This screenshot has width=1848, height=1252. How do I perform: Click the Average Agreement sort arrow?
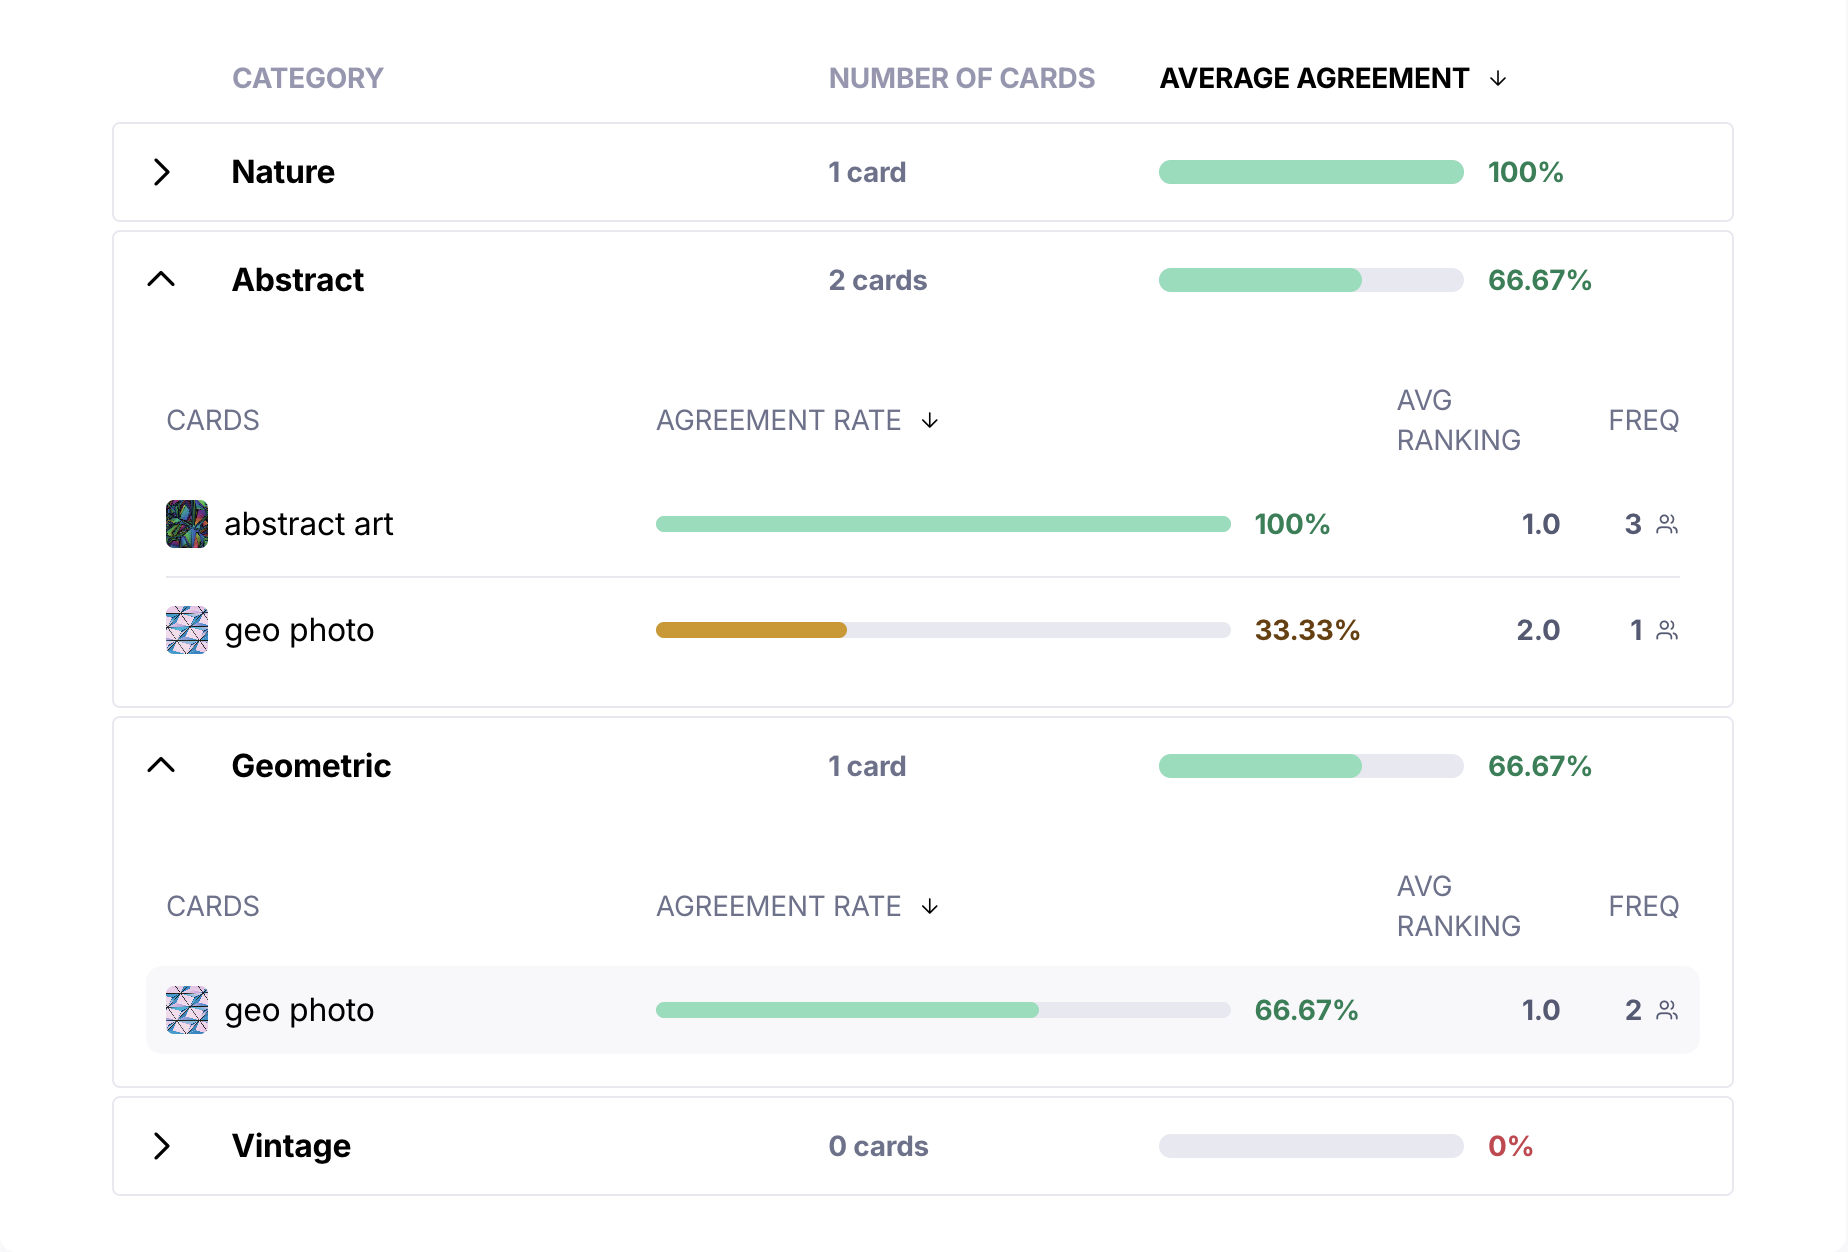[x=1498, y=79]
